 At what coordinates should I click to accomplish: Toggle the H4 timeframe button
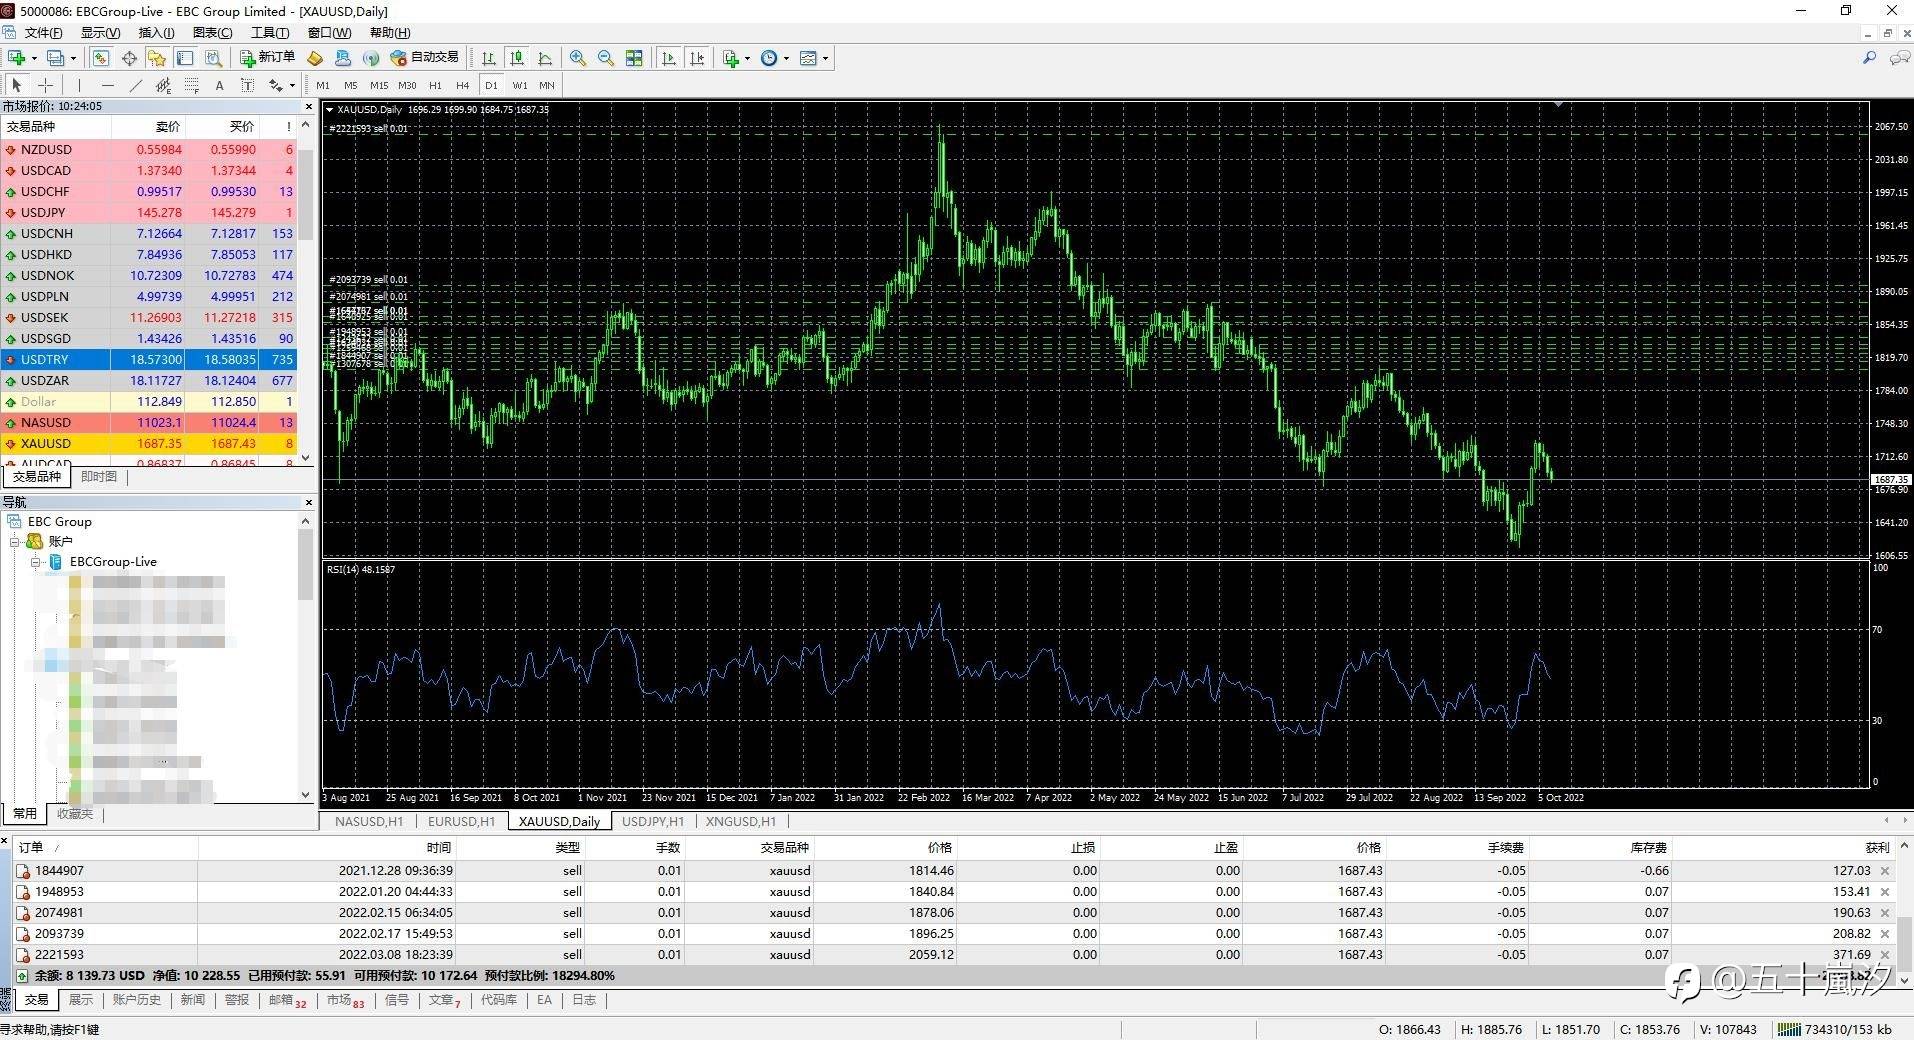click(x=462, y=86)
